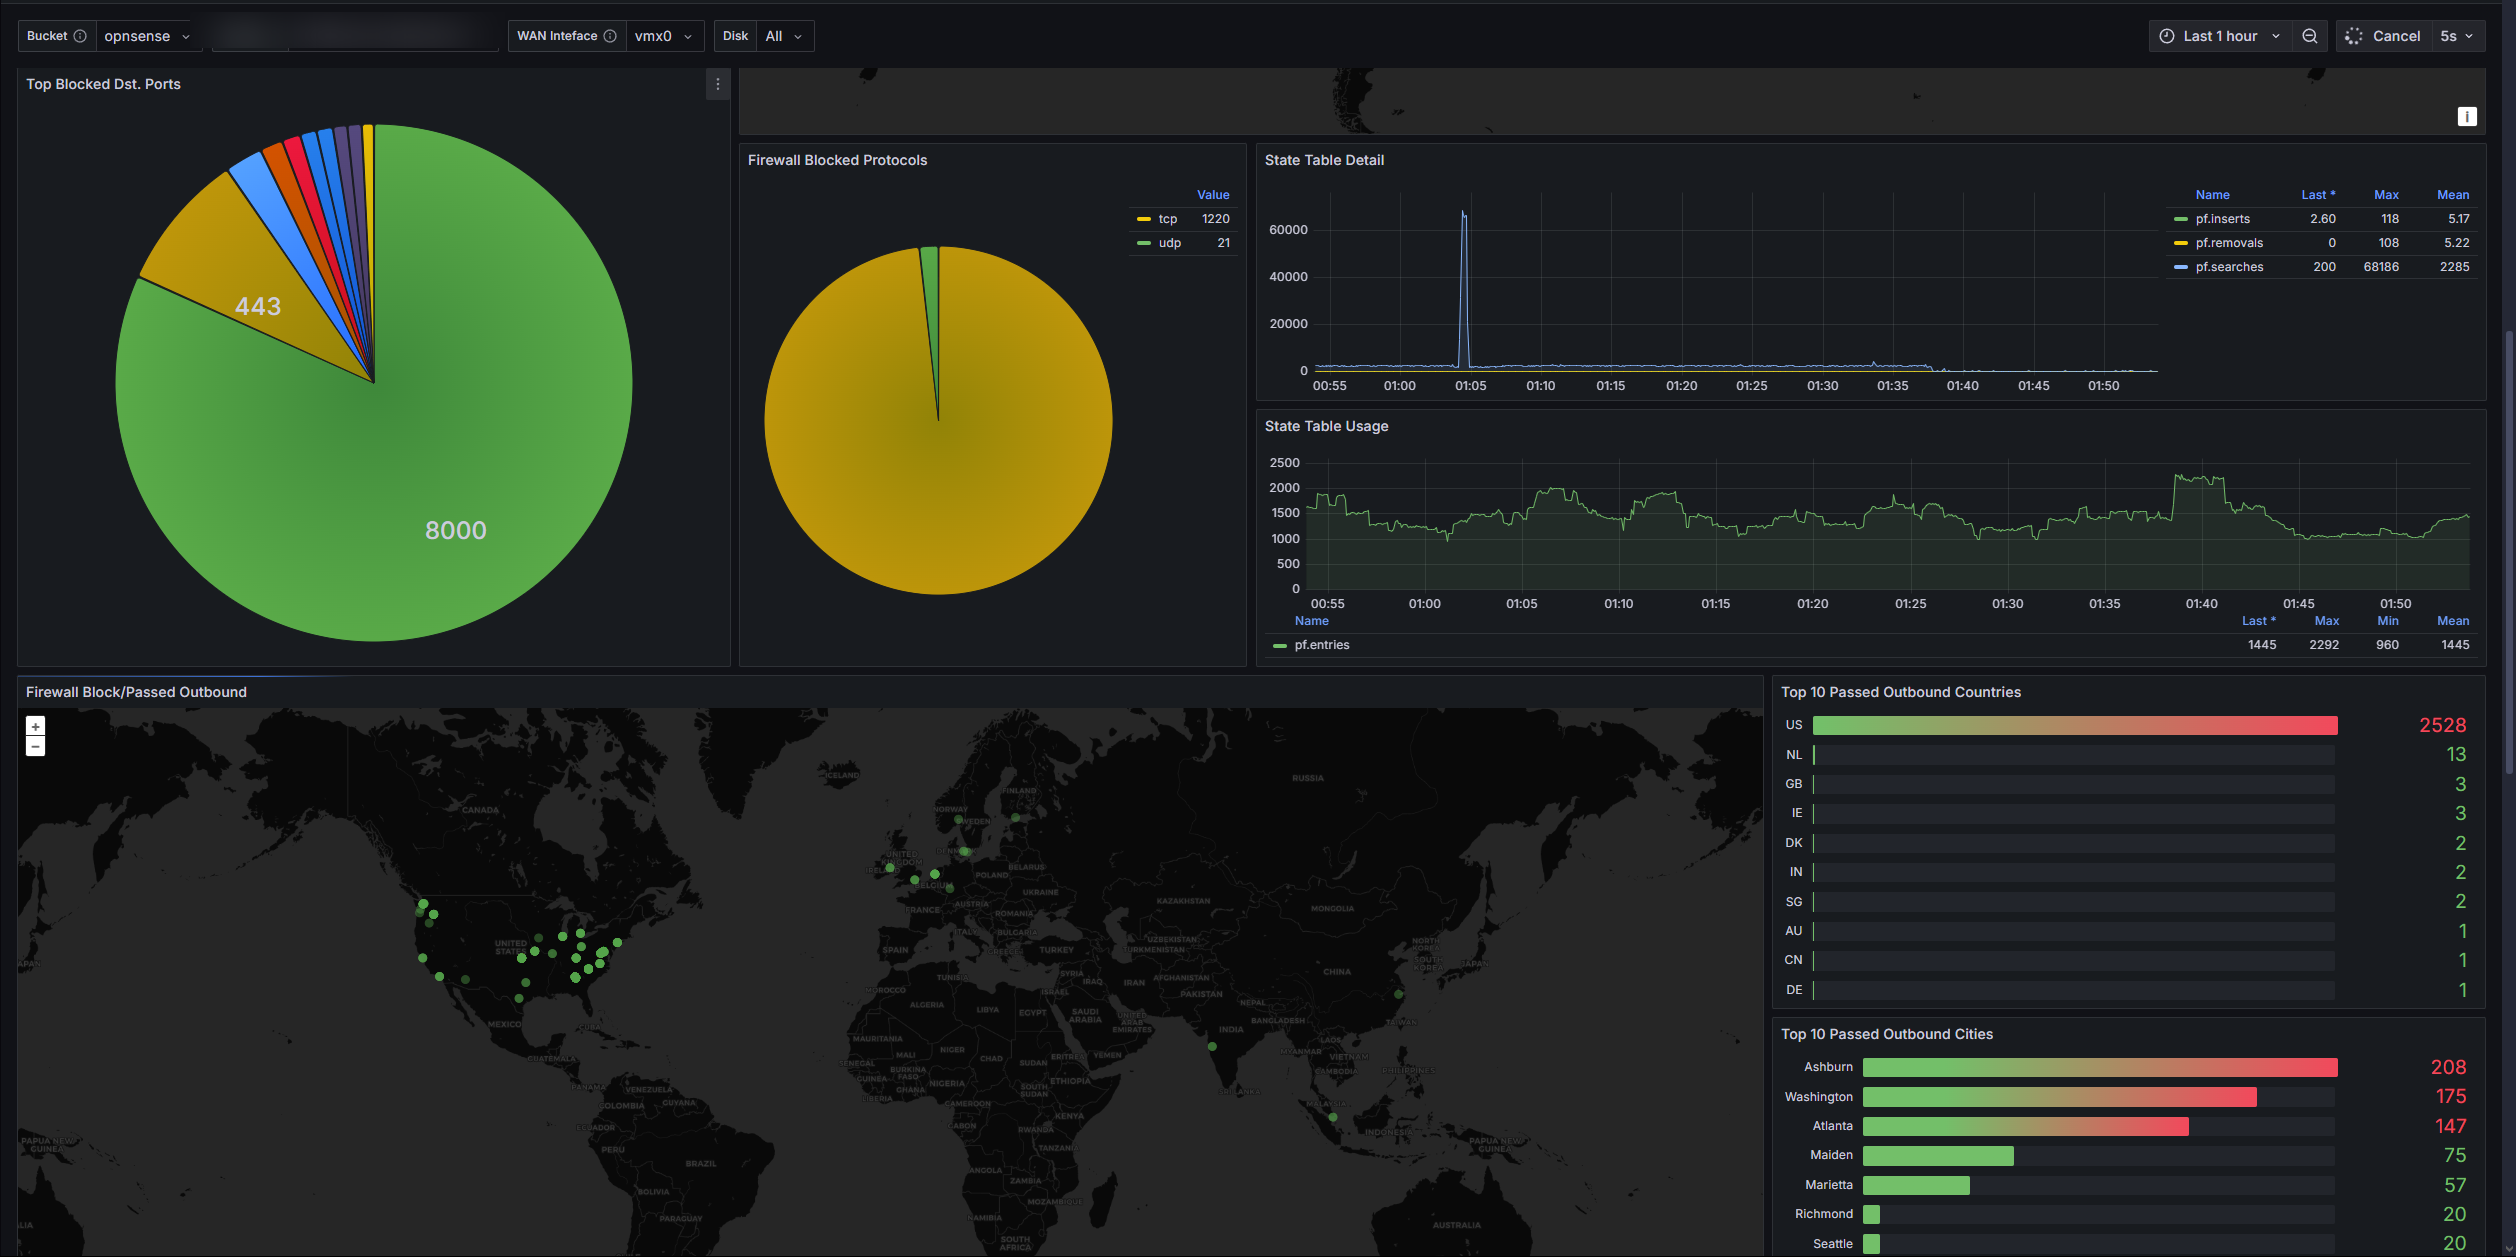Click the udp green slice in protocols pie
This screenshot has height=1257, width=2516.
click(x=931, y=300)
